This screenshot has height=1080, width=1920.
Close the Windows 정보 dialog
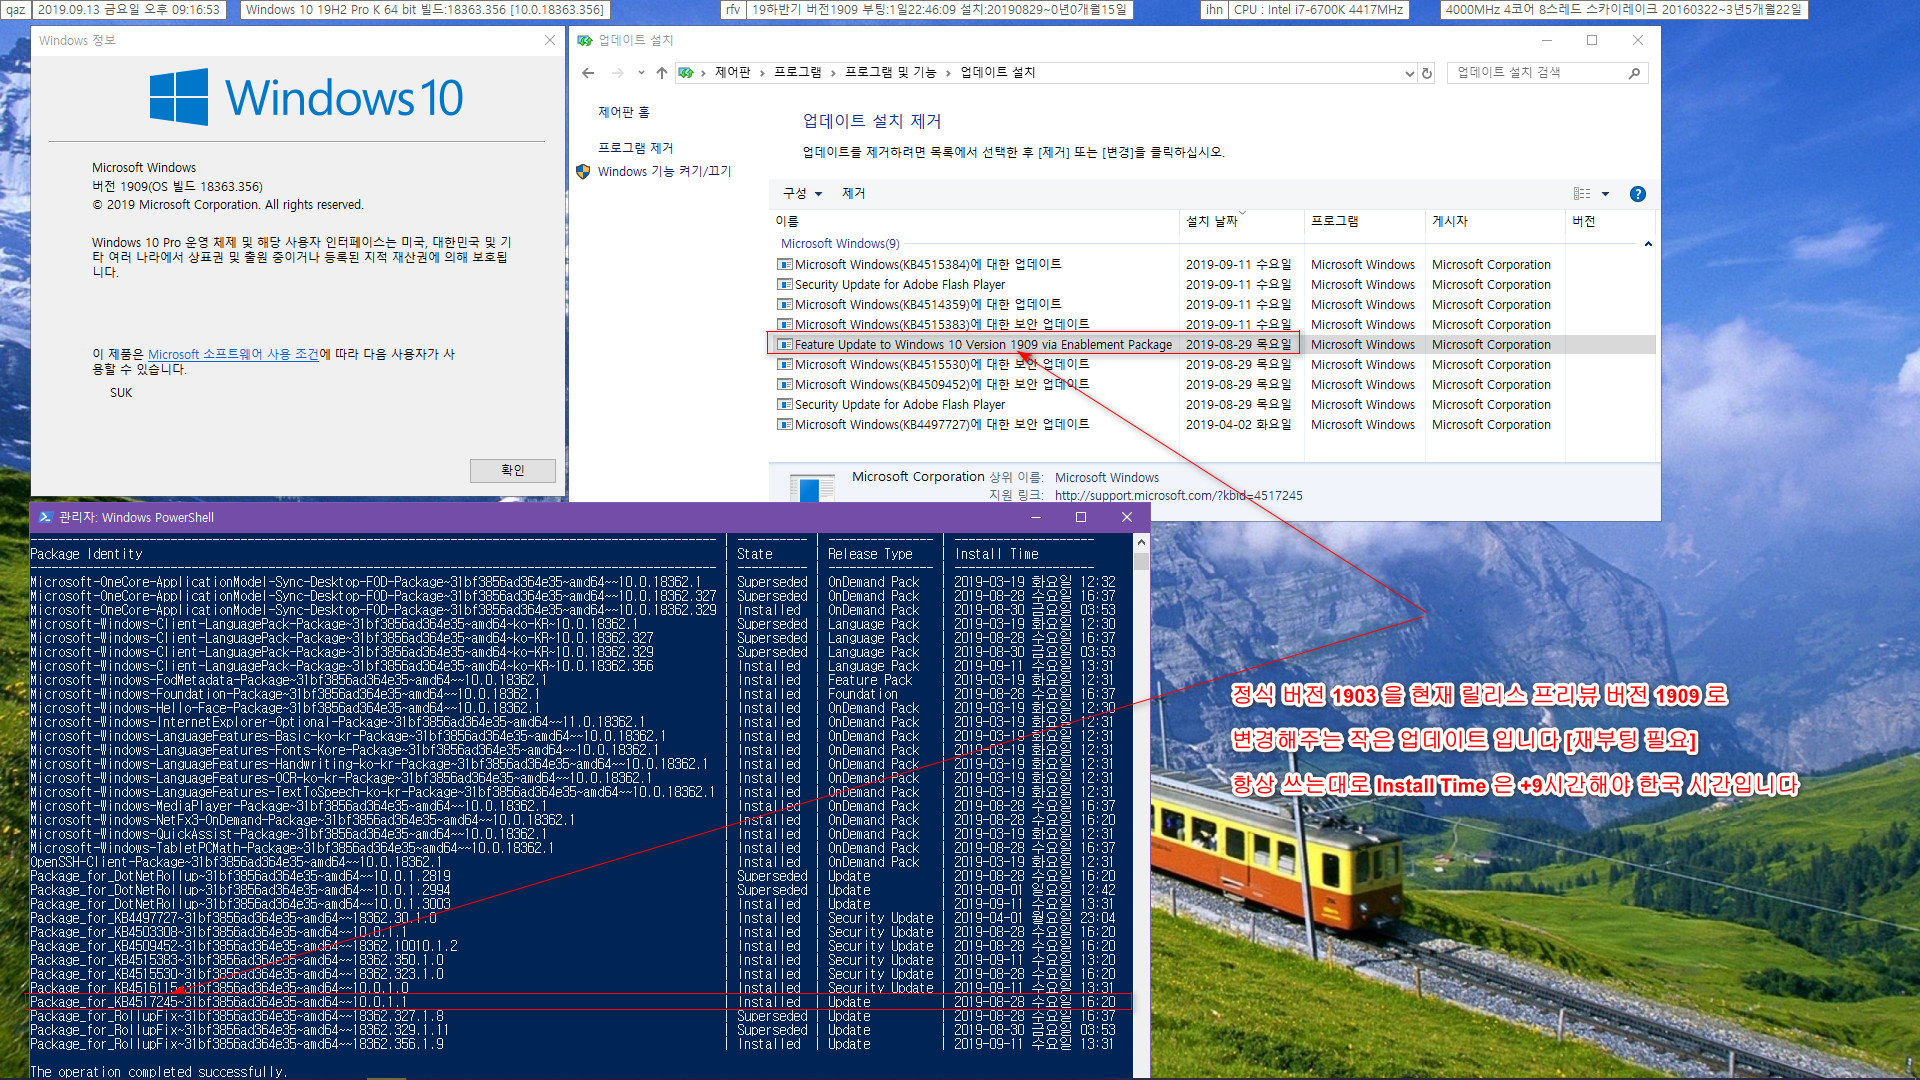549,40
